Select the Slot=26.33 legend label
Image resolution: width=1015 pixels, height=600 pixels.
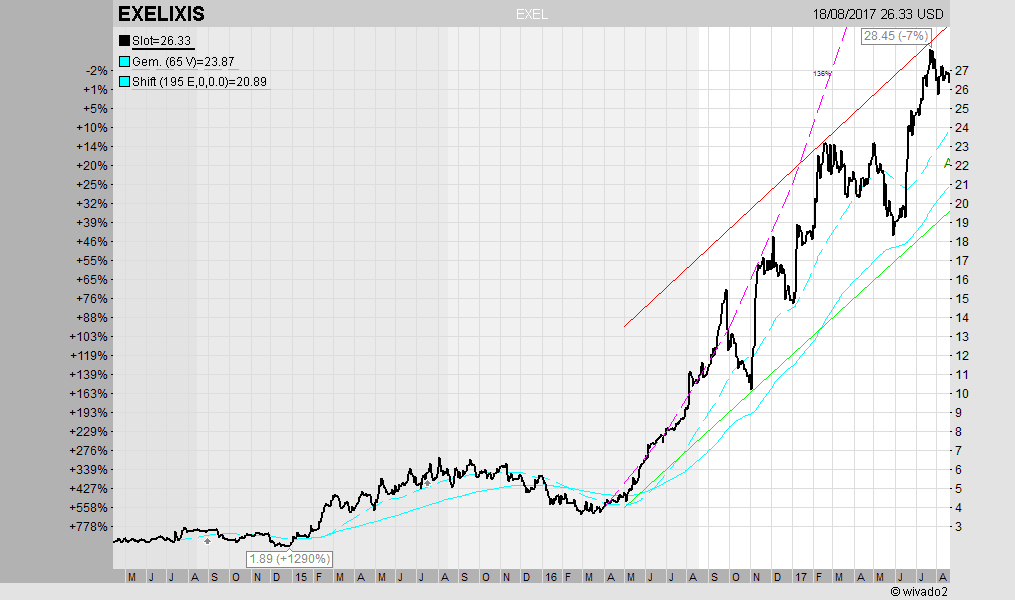162,41
